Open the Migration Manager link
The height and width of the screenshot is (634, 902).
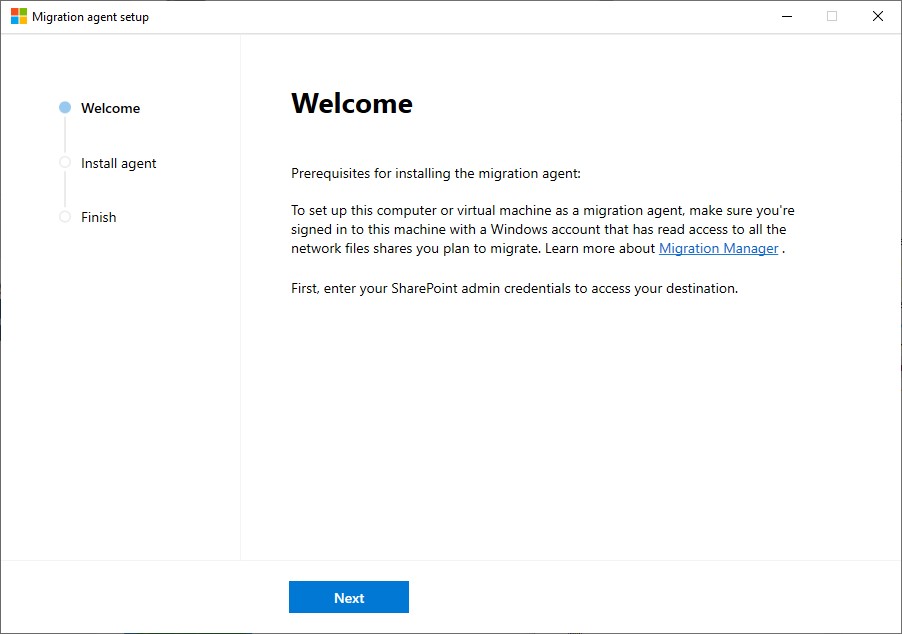pos(718,248)
